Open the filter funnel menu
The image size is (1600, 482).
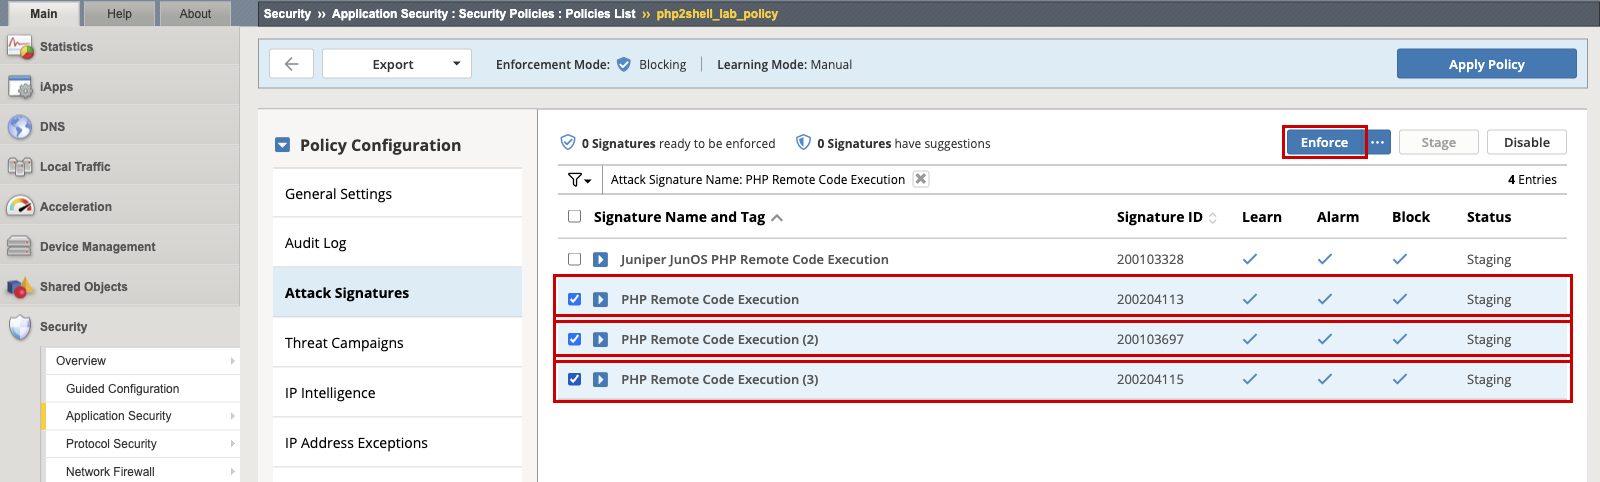point(580,180)
